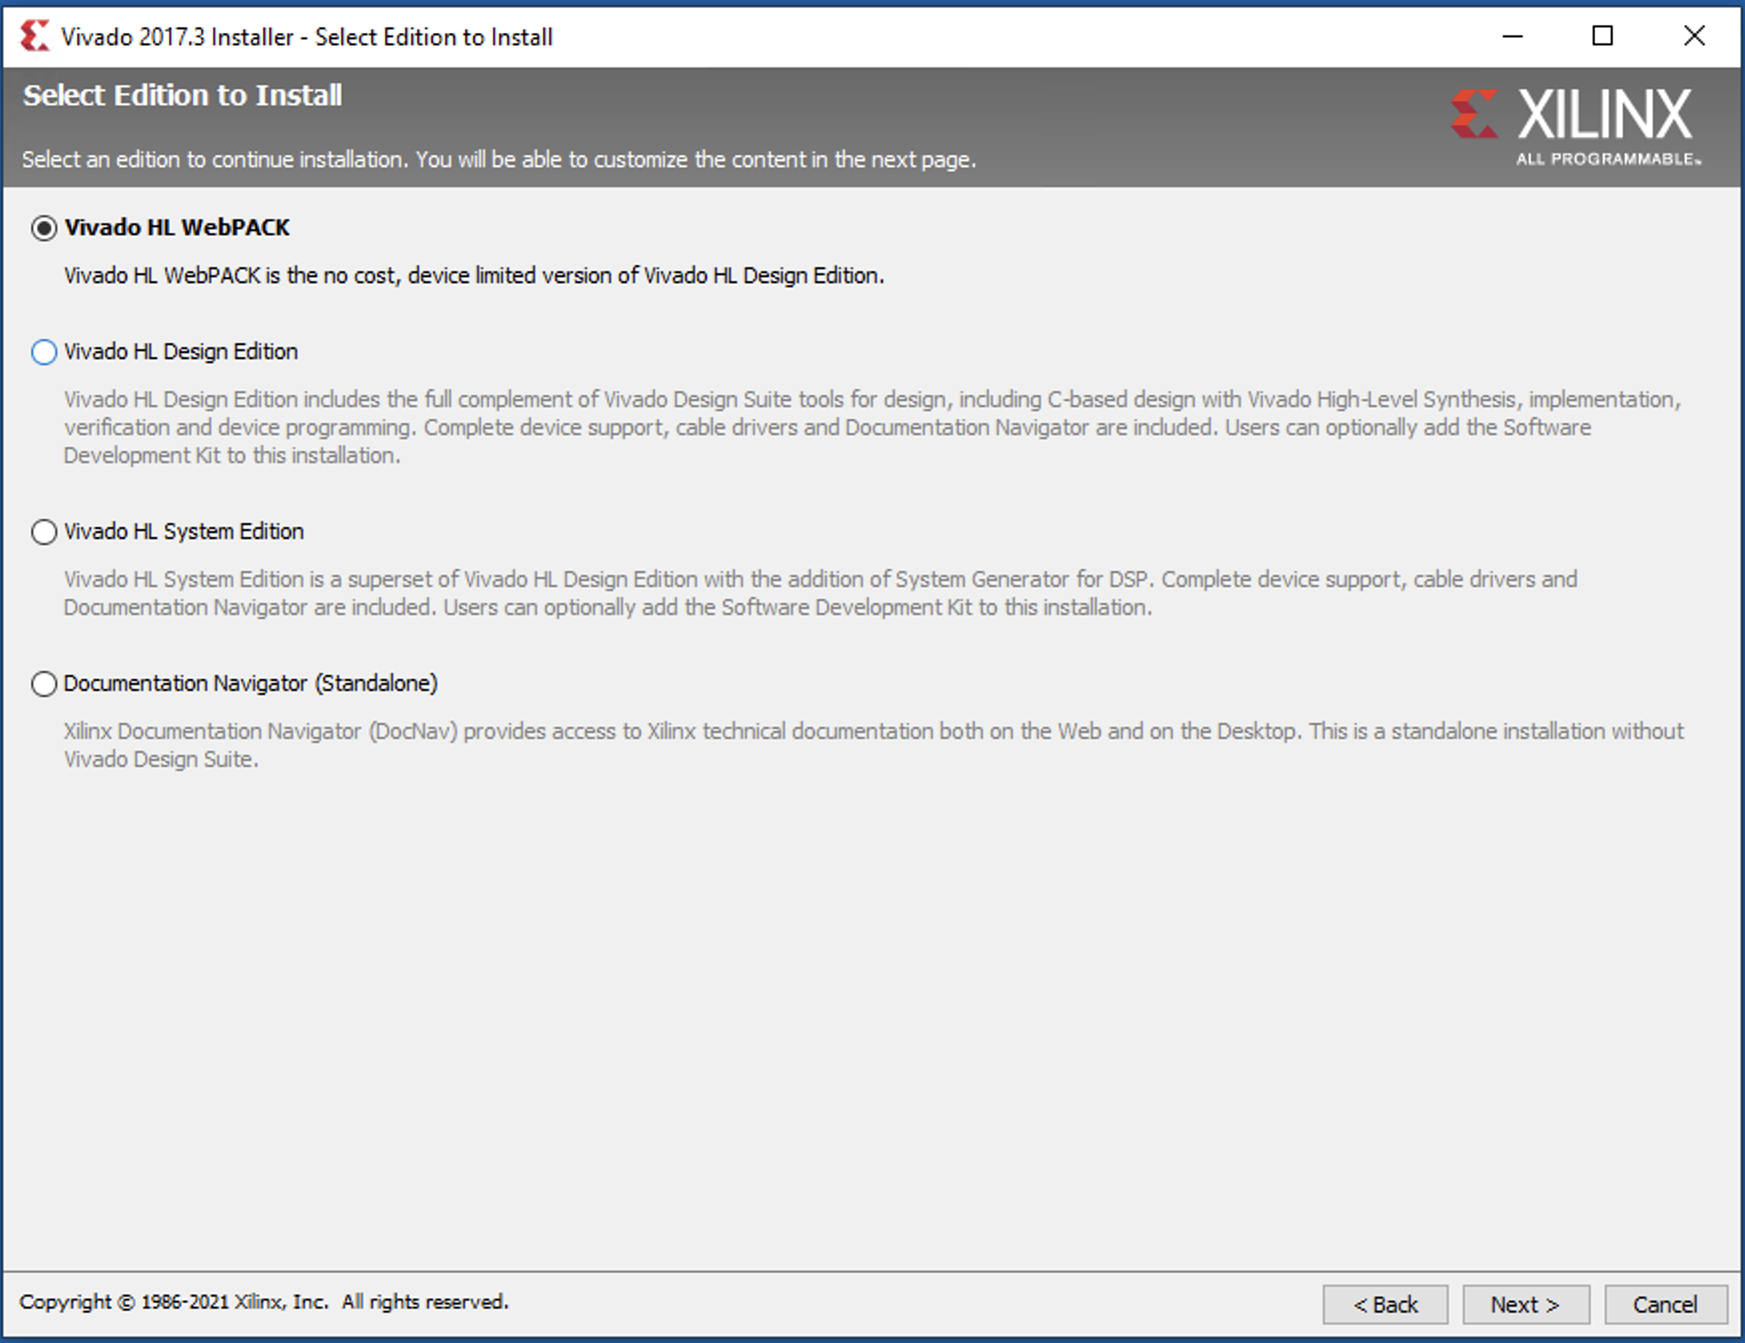This screenshot has height=1343, width=1745.
Task: Click the 'Select Edition to Install' header heading
Action: click(x=182, y=95)
